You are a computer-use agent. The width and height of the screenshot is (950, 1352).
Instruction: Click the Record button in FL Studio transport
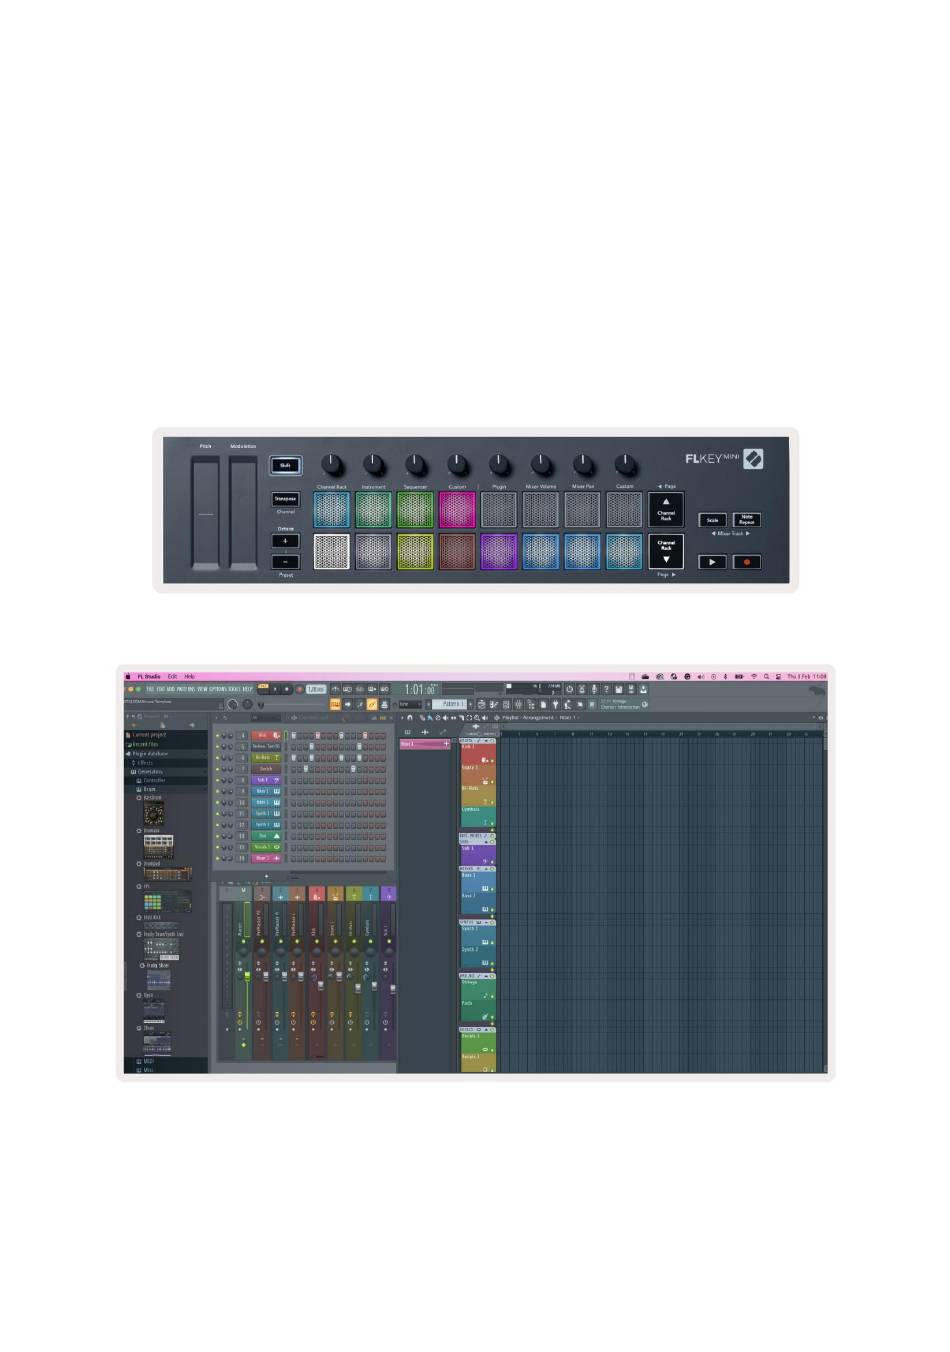click(300, 689)
